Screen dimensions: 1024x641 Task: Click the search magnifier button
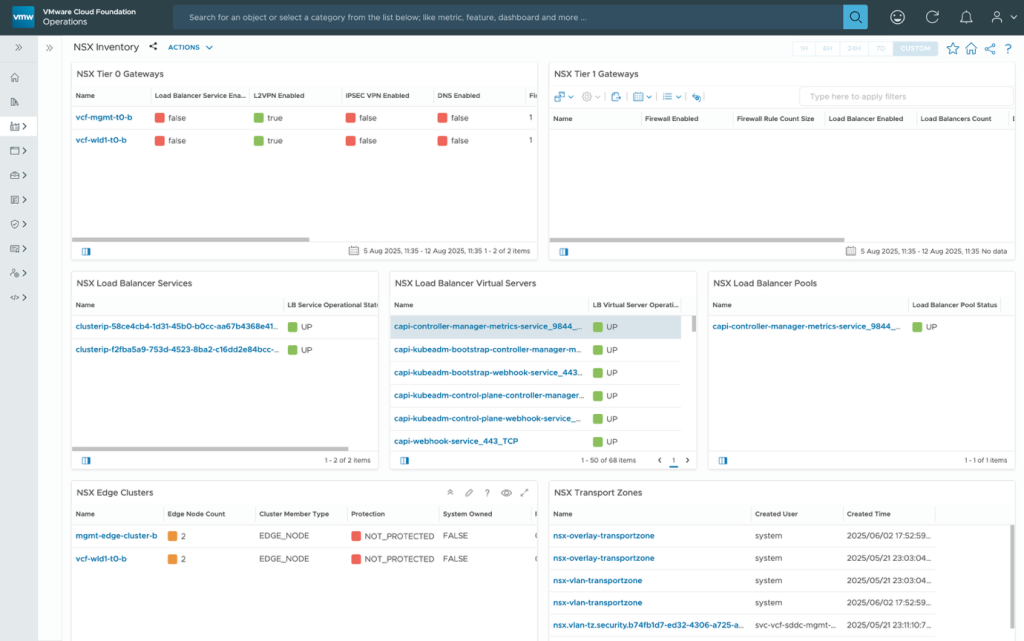(x=855, y=17)
